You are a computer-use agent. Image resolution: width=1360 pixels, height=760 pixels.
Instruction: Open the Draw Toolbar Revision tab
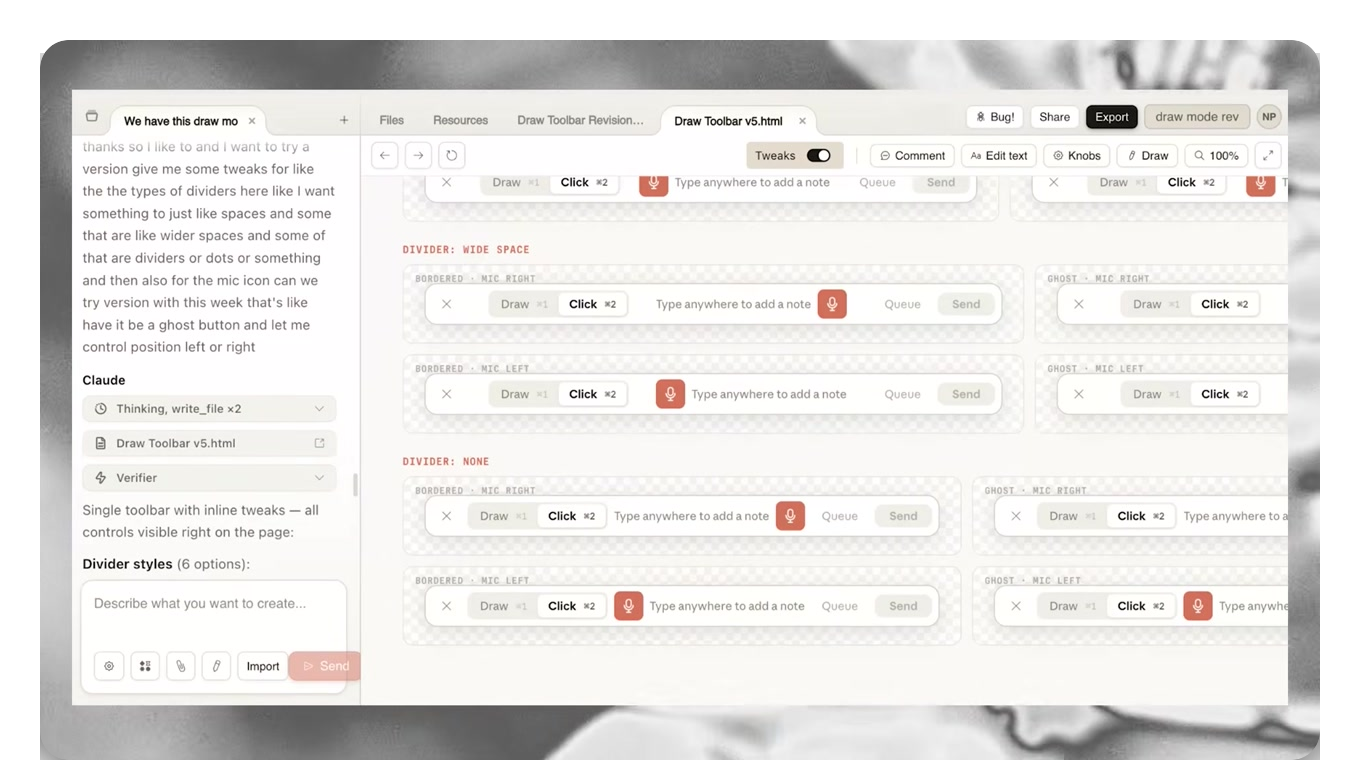581,120
